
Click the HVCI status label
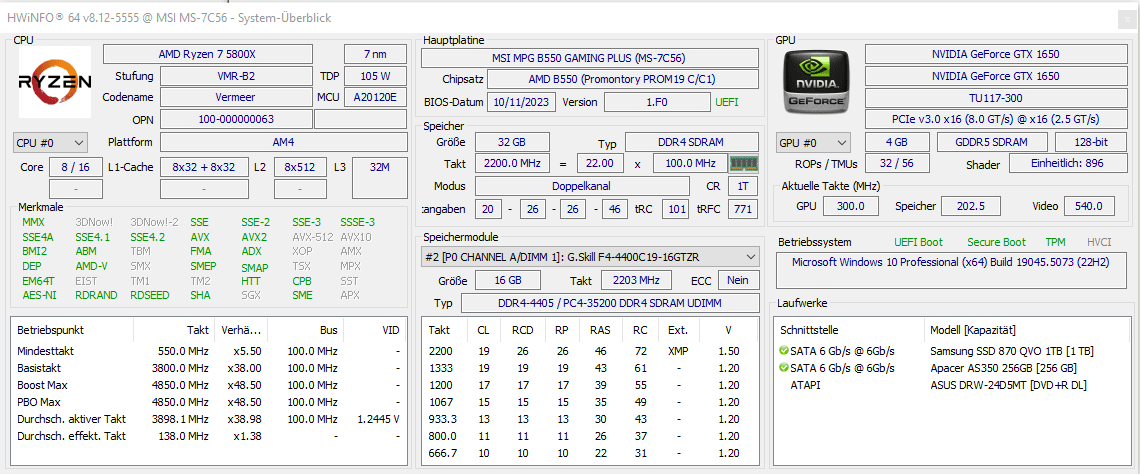(x=1099, y=242)
